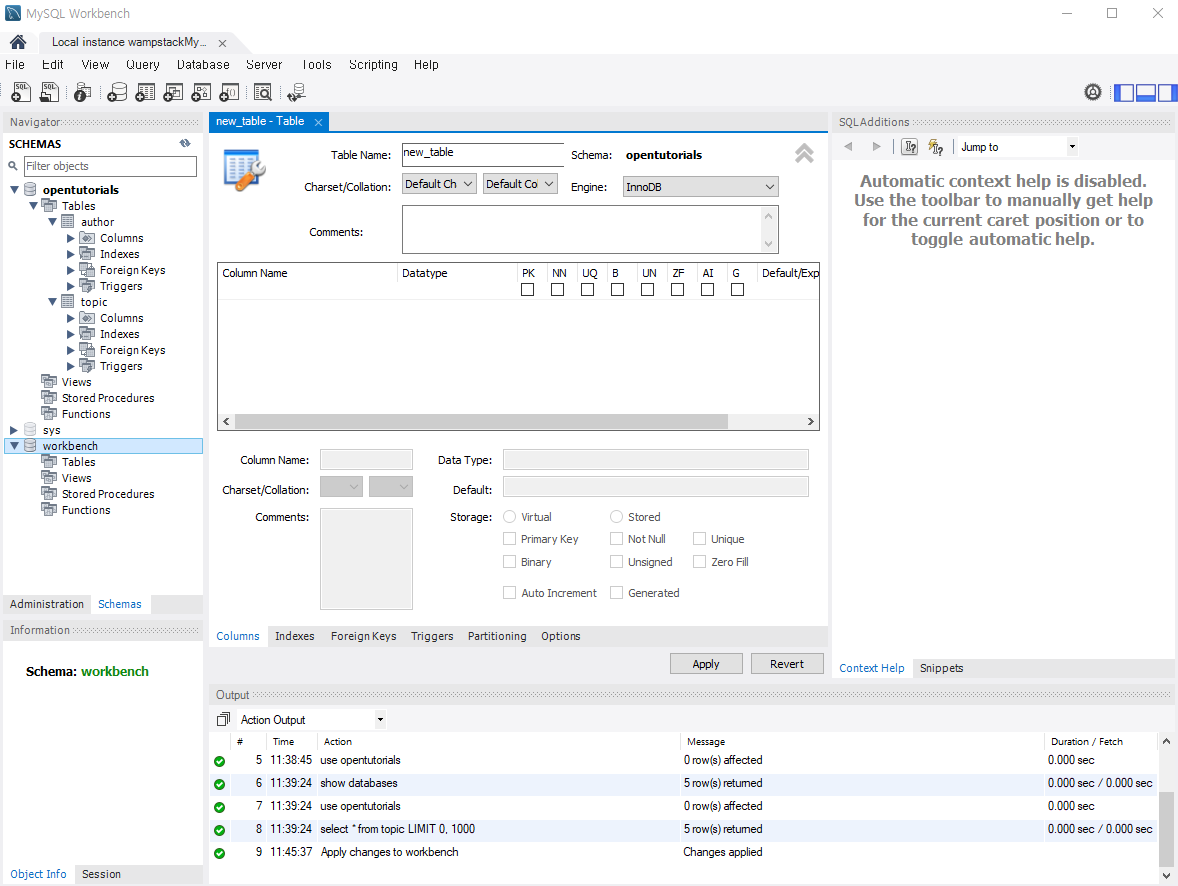Reconnect to DBMS toolbar icon
This screenshot has width=1178, height=886.
point(297,92)
